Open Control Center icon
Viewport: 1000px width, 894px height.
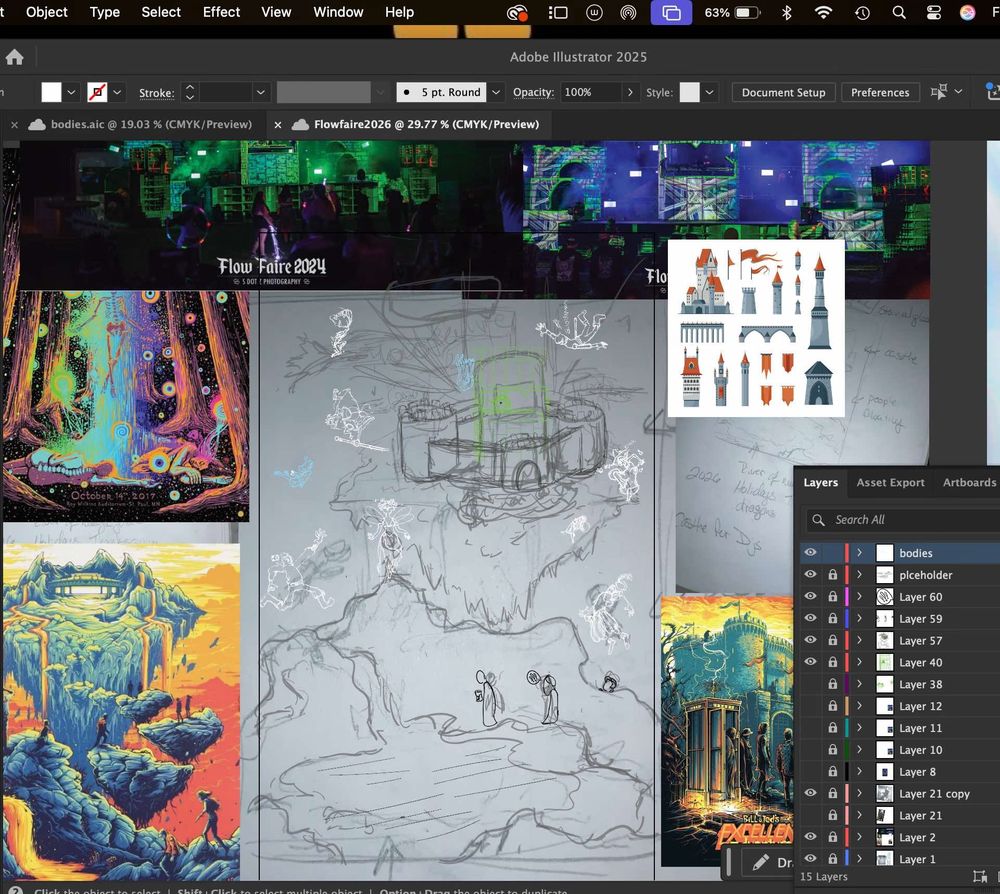click(x=934, y=13)
